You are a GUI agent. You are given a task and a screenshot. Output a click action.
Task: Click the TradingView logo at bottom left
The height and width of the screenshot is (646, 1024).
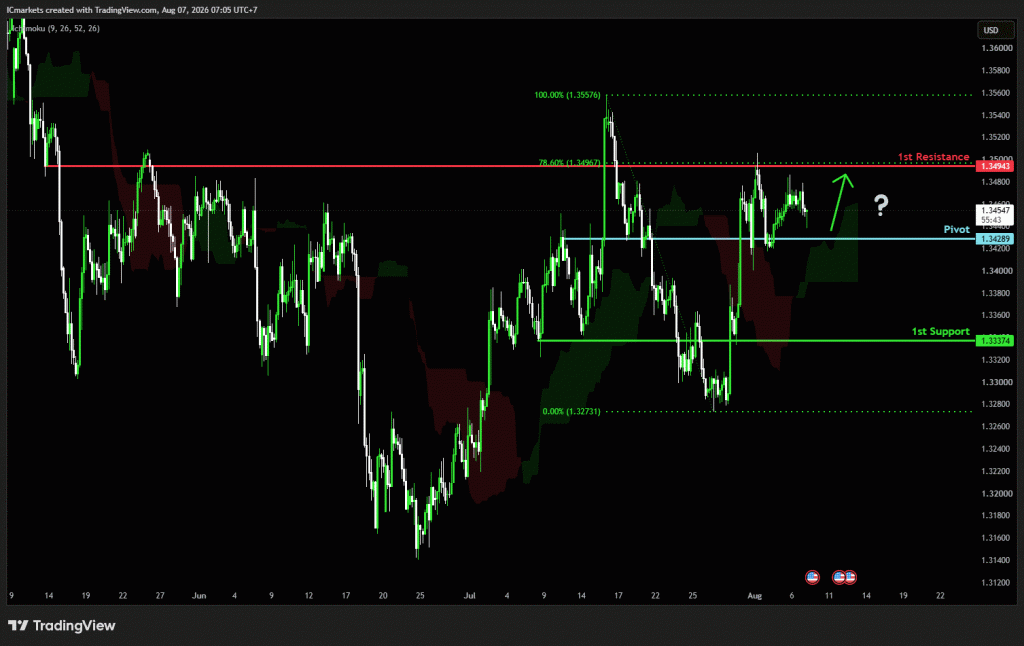point(61,626)
